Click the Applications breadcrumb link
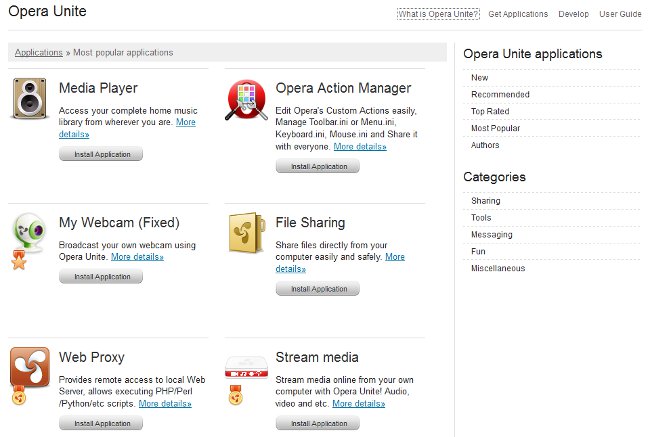The width and height of the screenshot is (650, 437). 39,53
